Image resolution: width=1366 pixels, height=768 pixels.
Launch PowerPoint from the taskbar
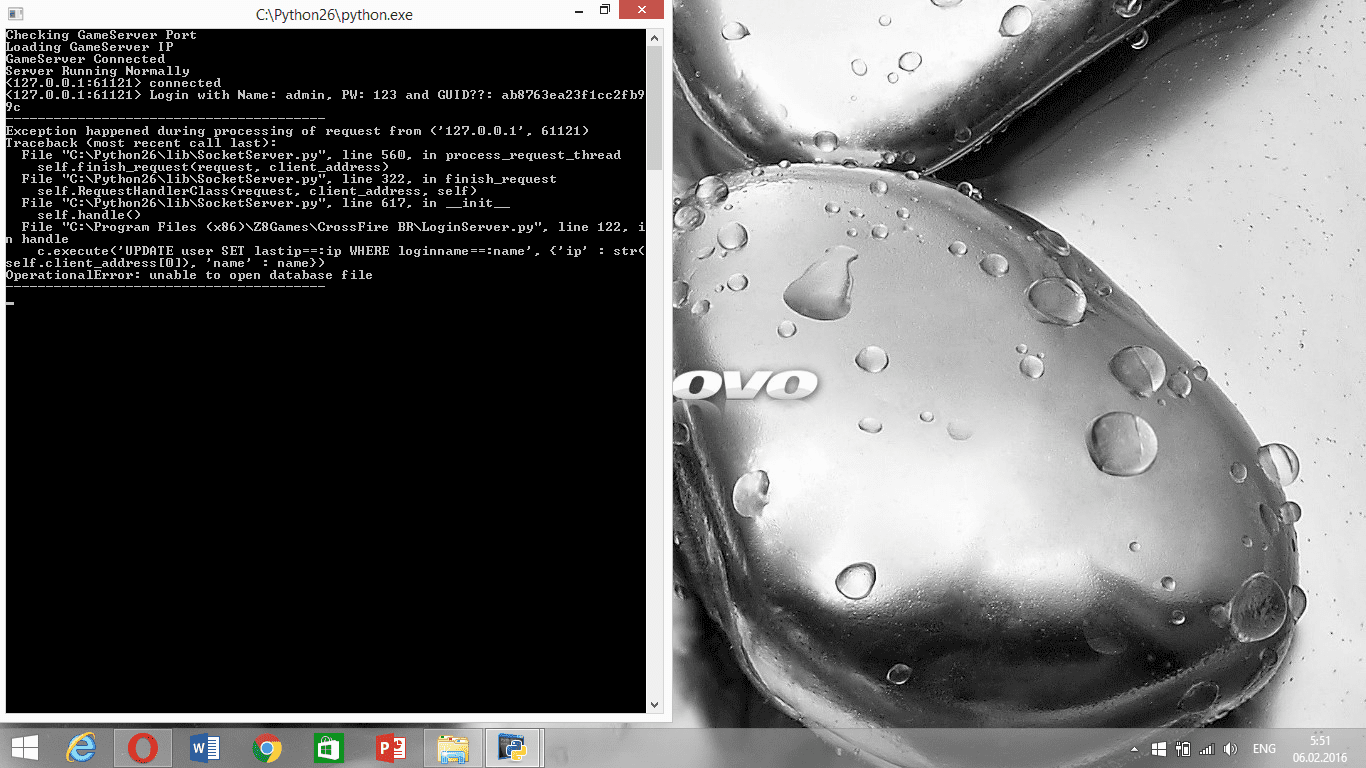click(x=390, y=748)
